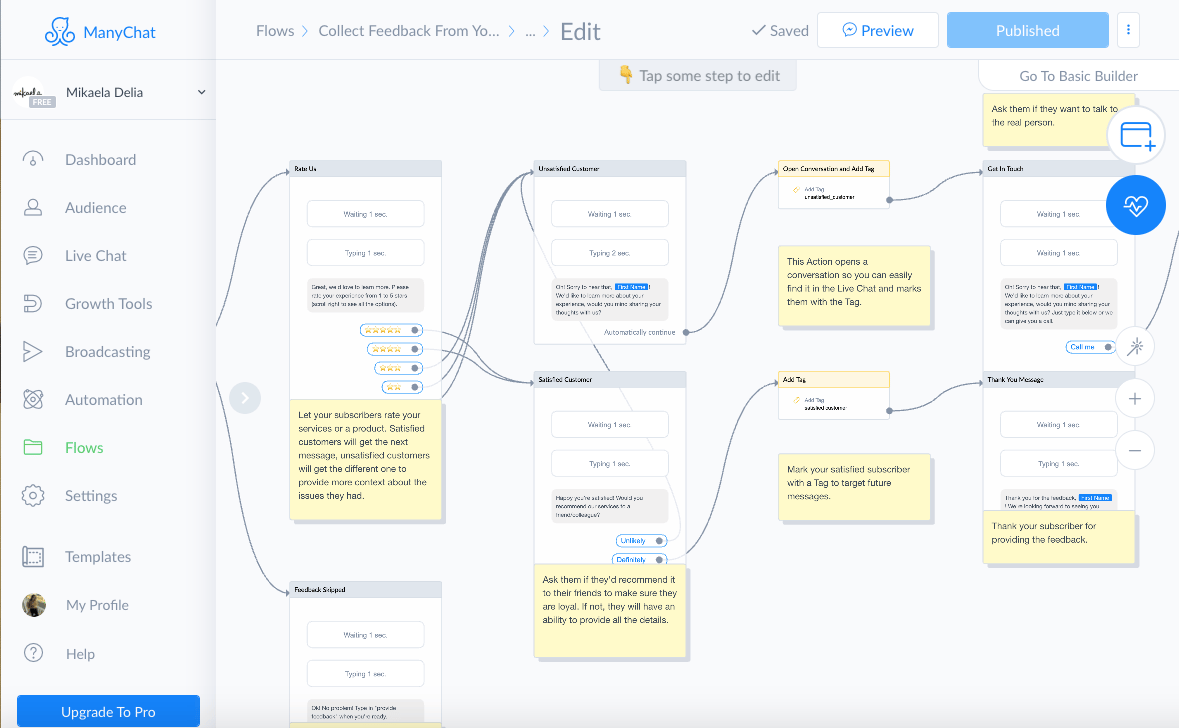Click the Automation atom icon
This screenshot has width=1179, height=728.
coord(33,399)
